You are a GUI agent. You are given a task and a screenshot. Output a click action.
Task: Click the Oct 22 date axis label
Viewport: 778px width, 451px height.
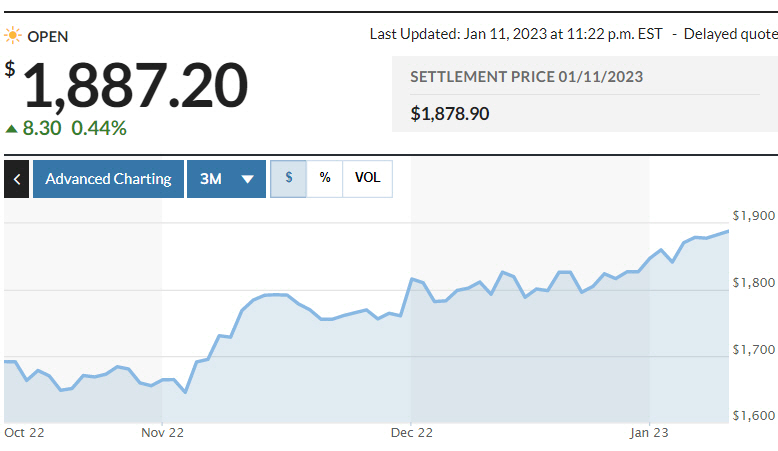[23, 433]
